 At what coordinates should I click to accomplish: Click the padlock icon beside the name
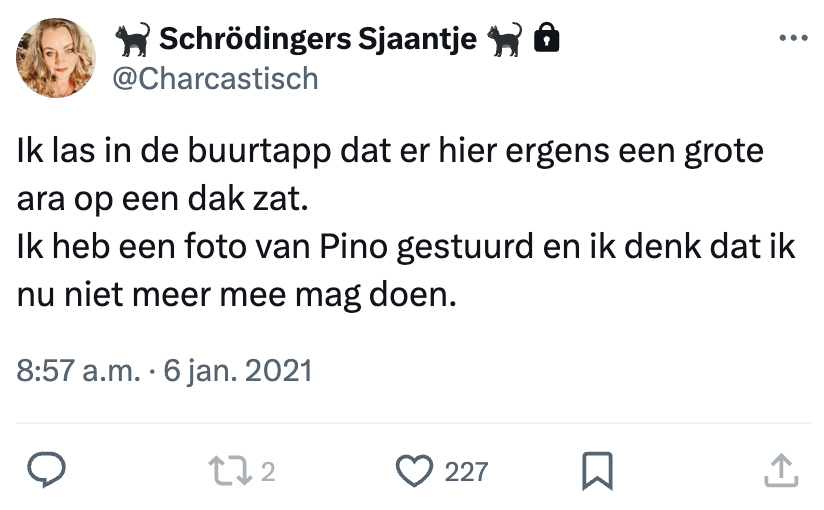coord(546,39)
